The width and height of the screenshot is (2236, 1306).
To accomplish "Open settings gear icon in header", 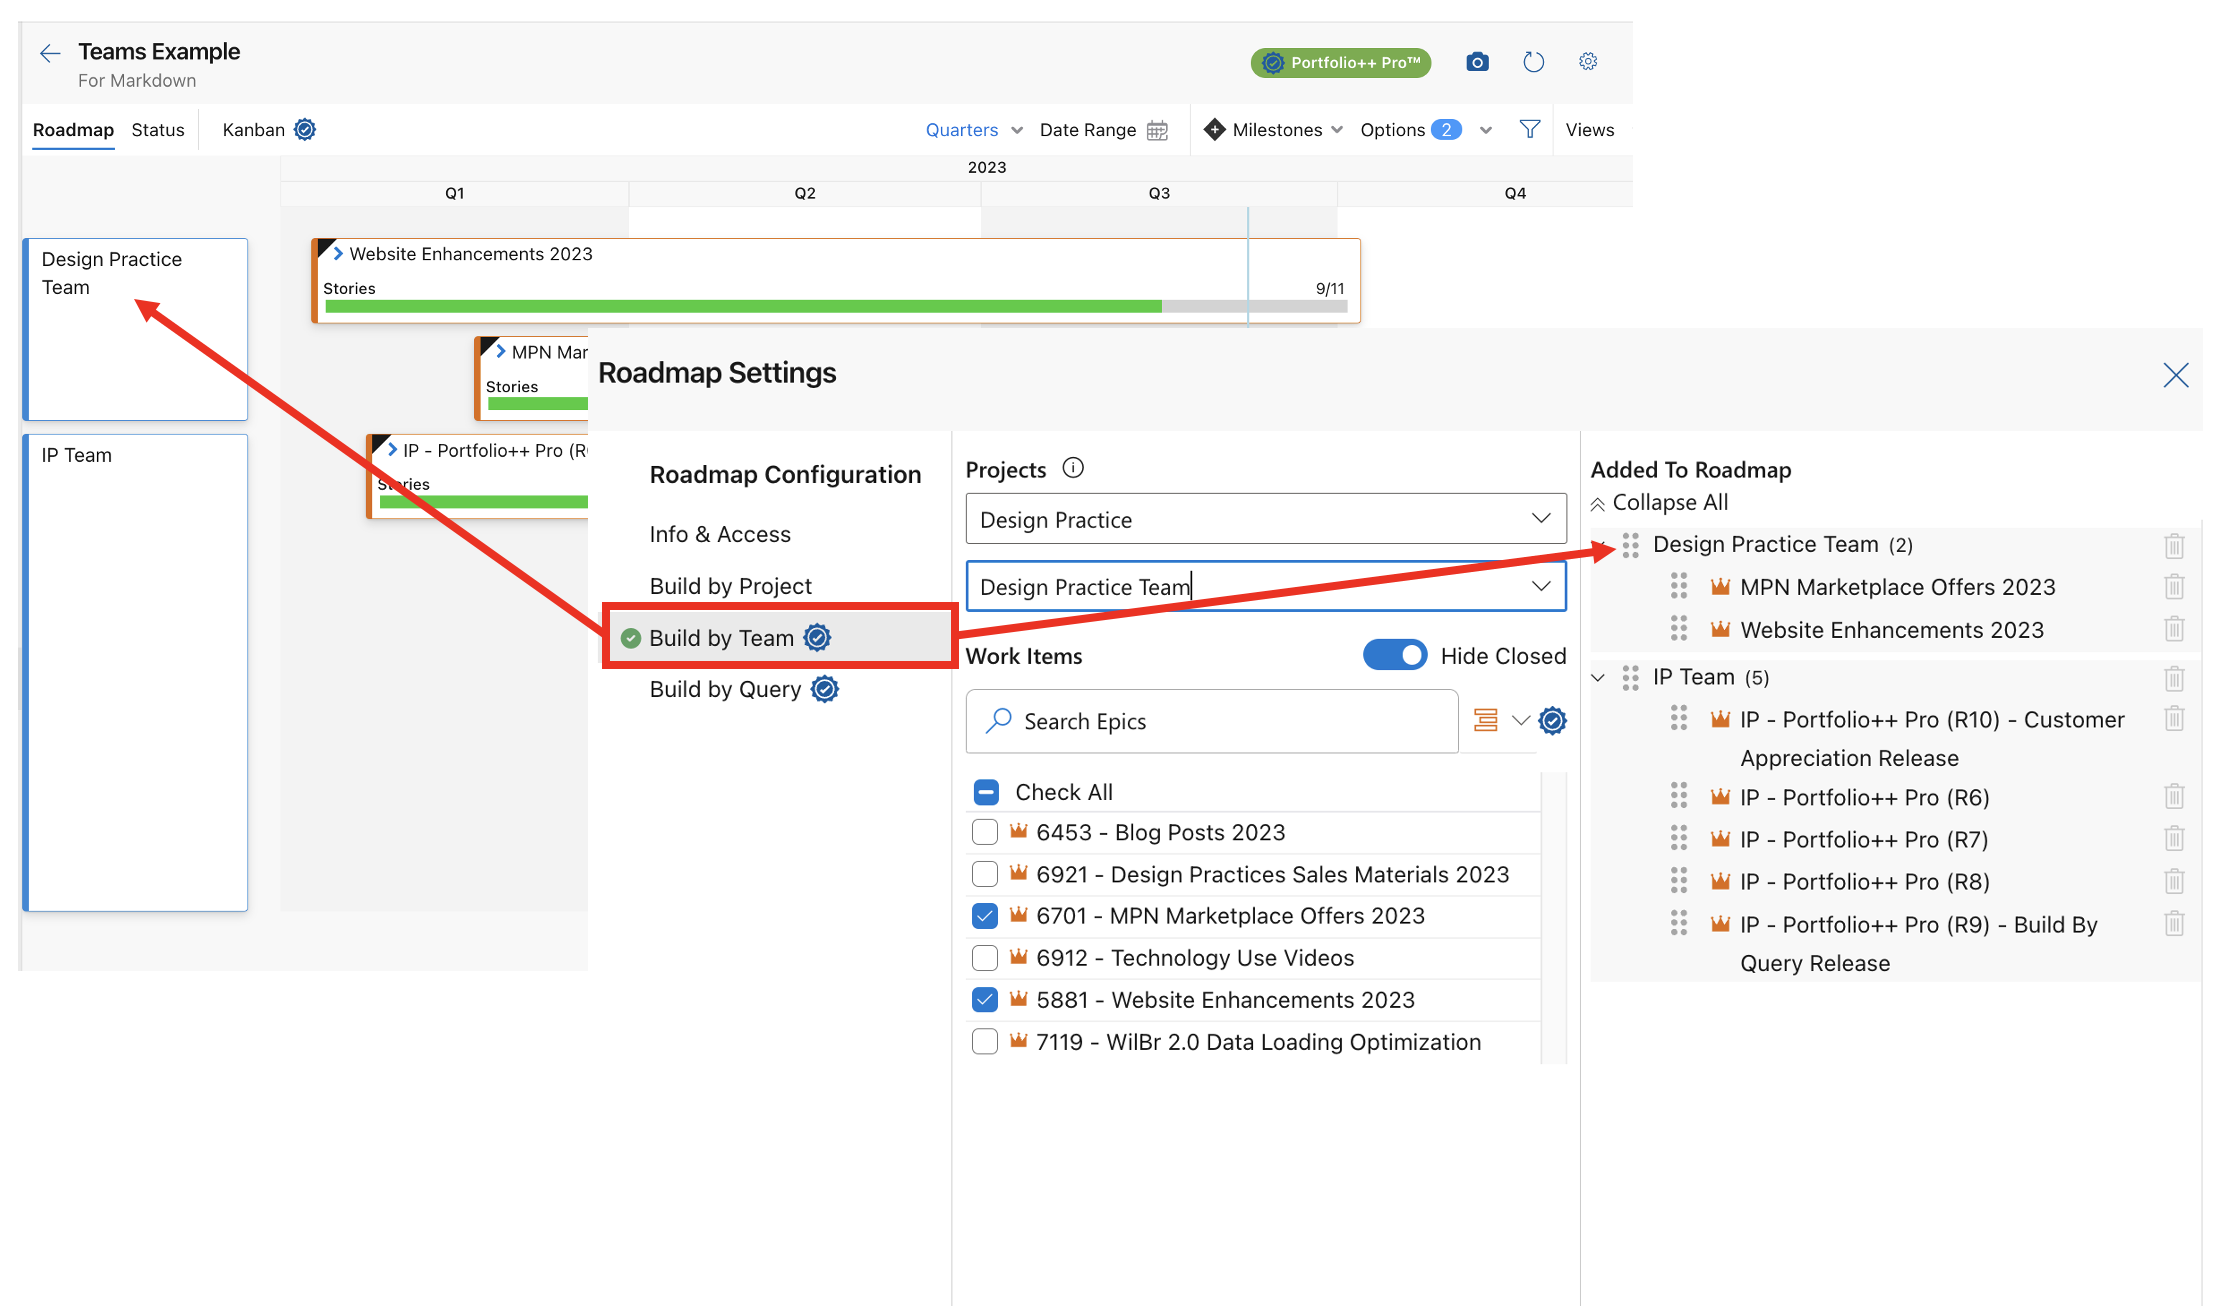I will coord(1588,62).
